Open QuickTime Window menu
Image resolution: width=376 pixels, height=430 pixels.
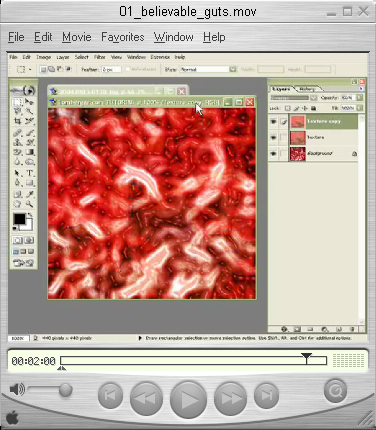click(174, 37)
